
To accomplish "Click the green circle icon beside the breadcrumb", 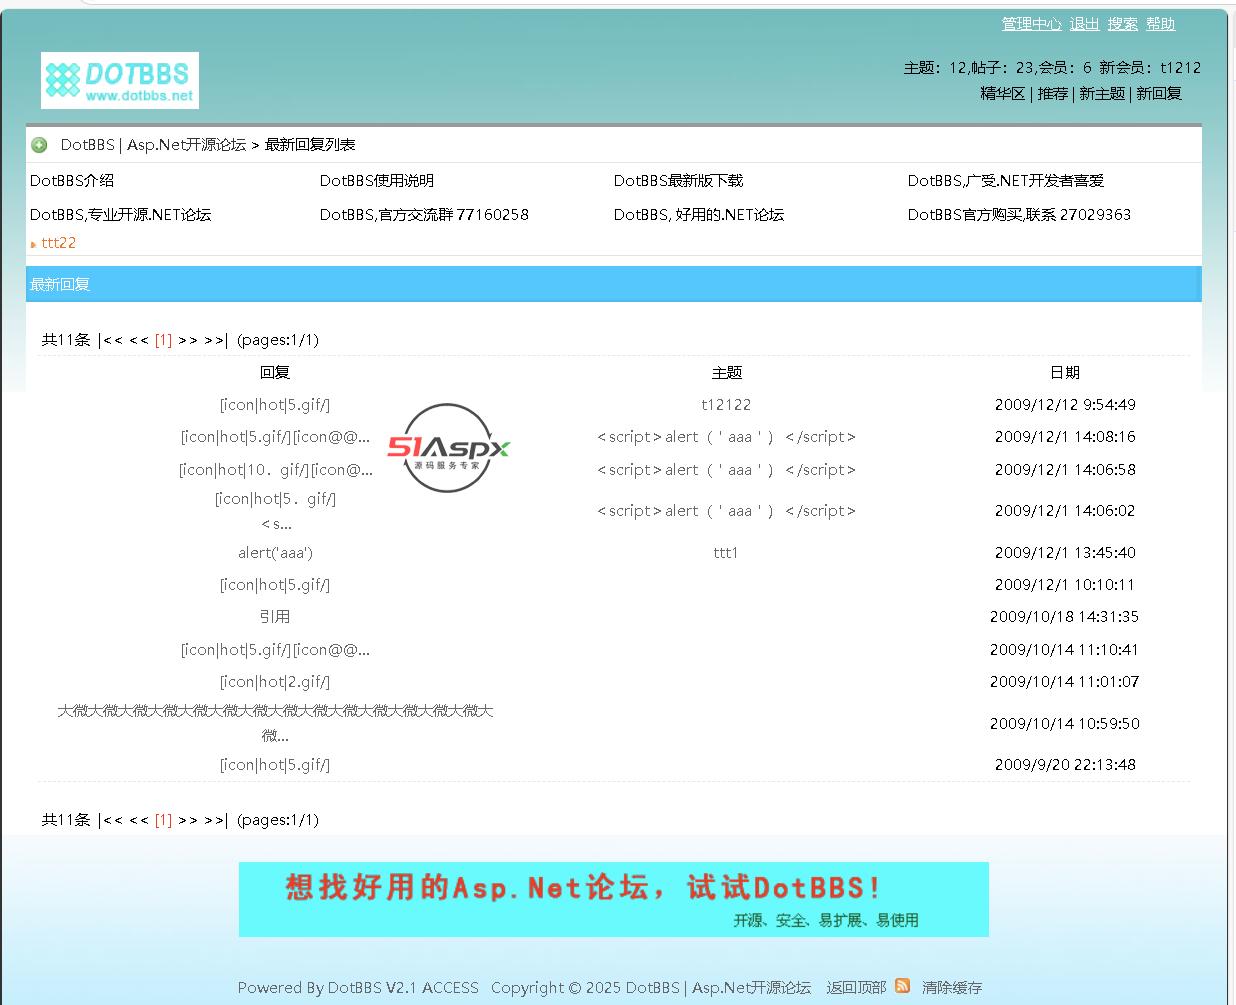I will (x=39, y=145).
